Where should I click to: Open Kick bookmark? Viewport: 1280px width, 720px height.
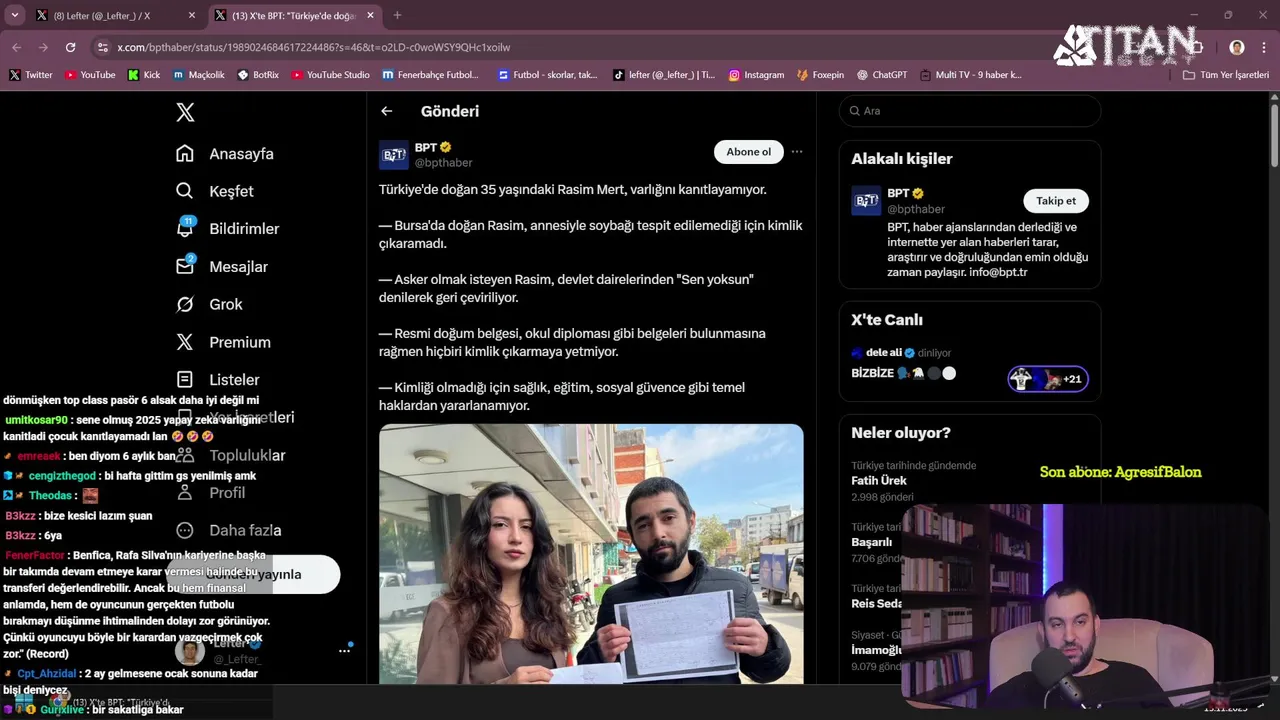(144, 75)
